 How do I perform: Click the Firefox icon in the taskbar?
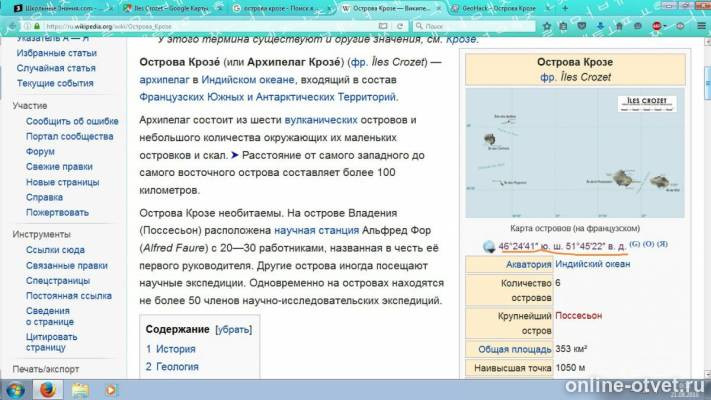tap(47, 390)
